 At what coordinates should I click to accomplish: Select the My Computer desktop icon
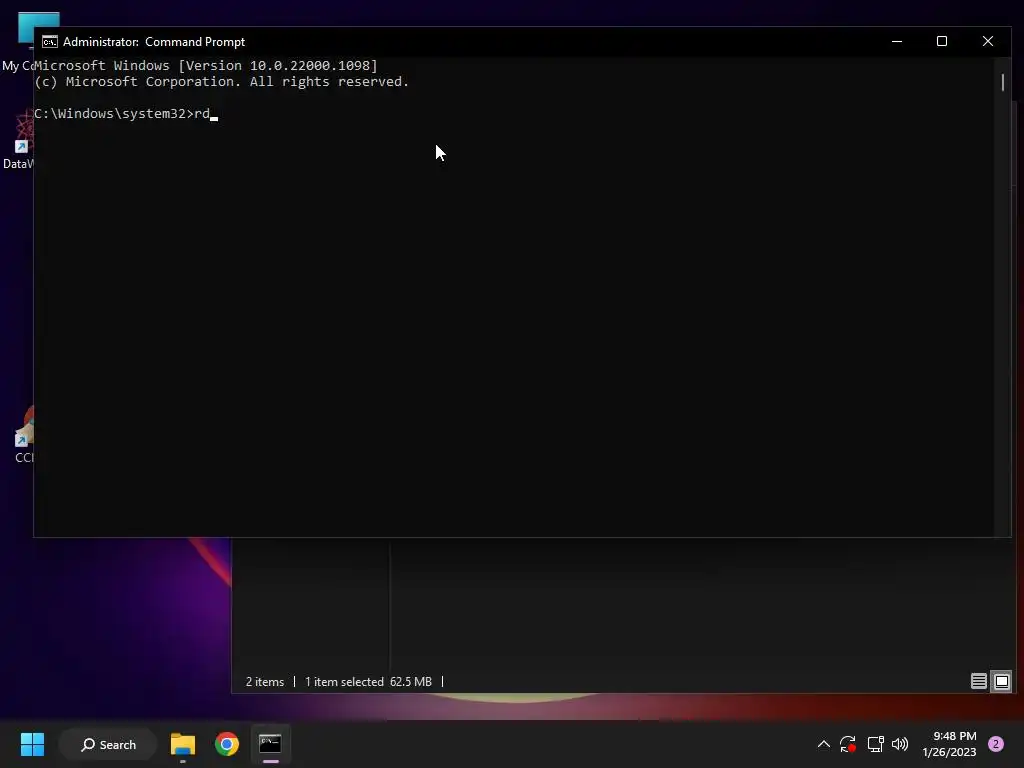click(x=20, y=42)
